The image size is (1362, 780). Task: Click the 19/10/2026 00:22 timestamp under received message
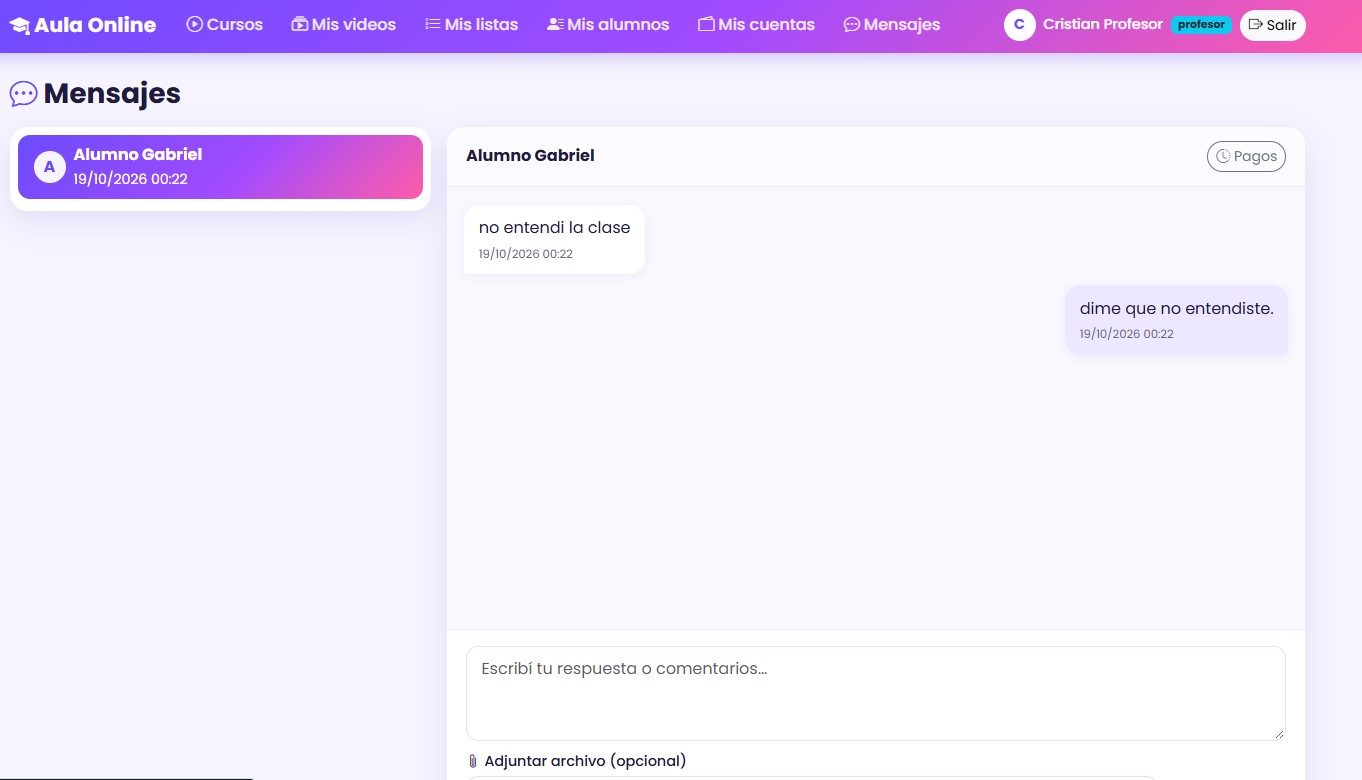tap(526, 254)
